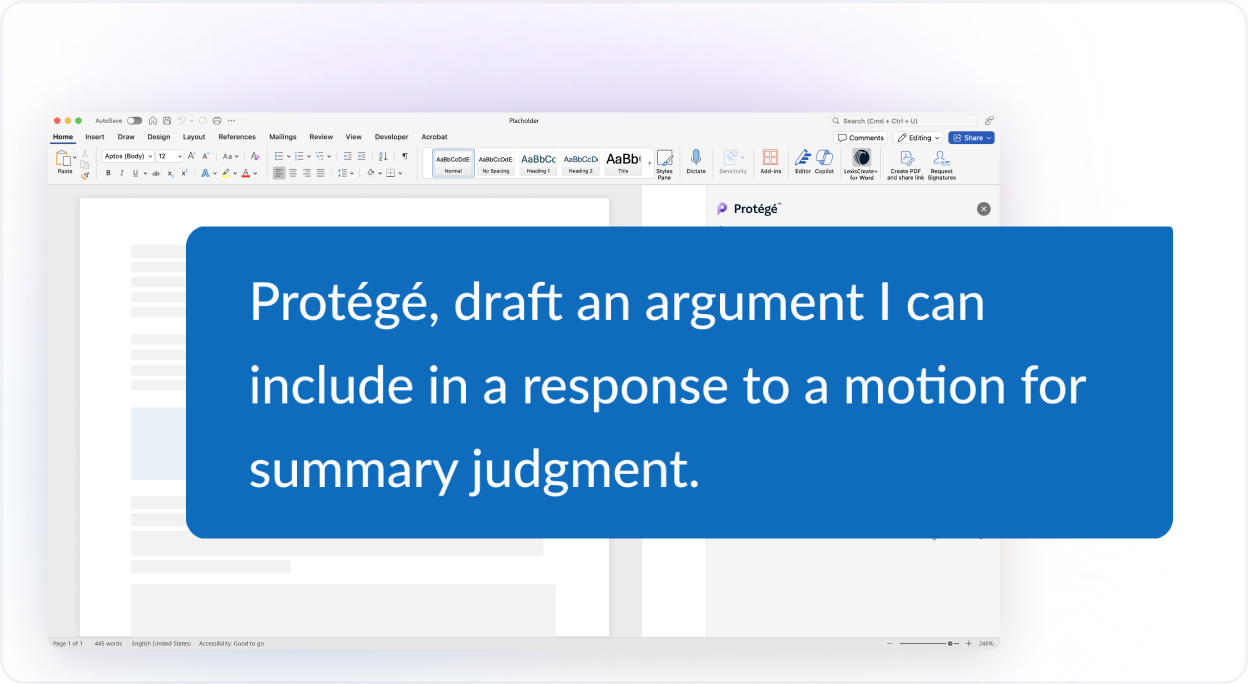
Task: Click the Print icon in title bar
Action: (217, 121)
